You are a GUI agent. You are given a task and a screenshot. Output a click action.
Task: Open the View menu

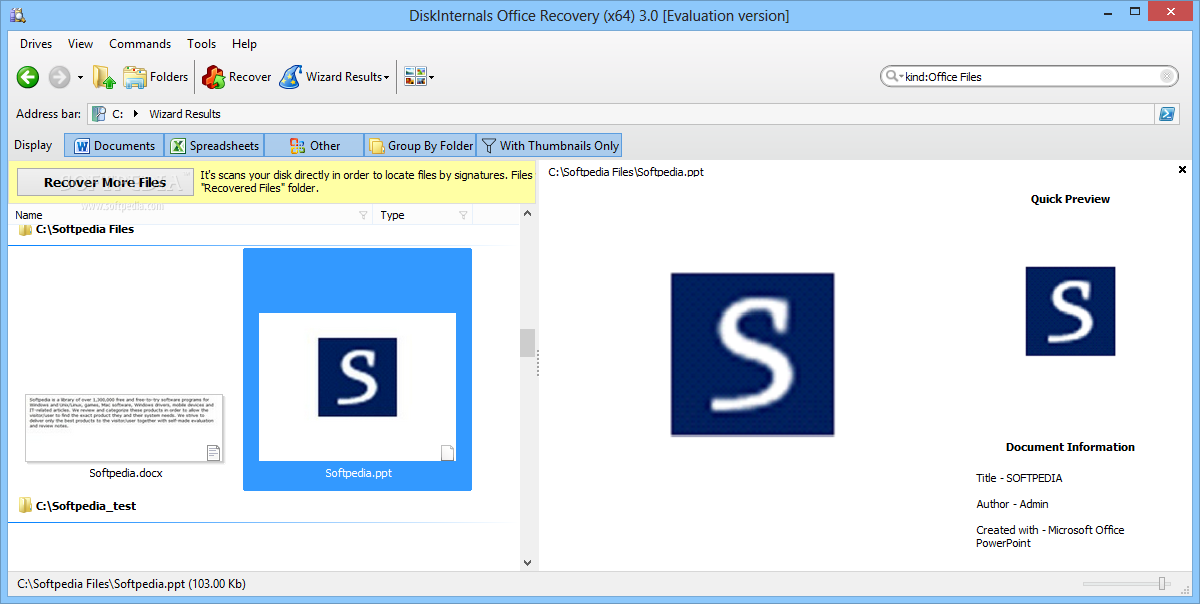click(x=81, y=44)
